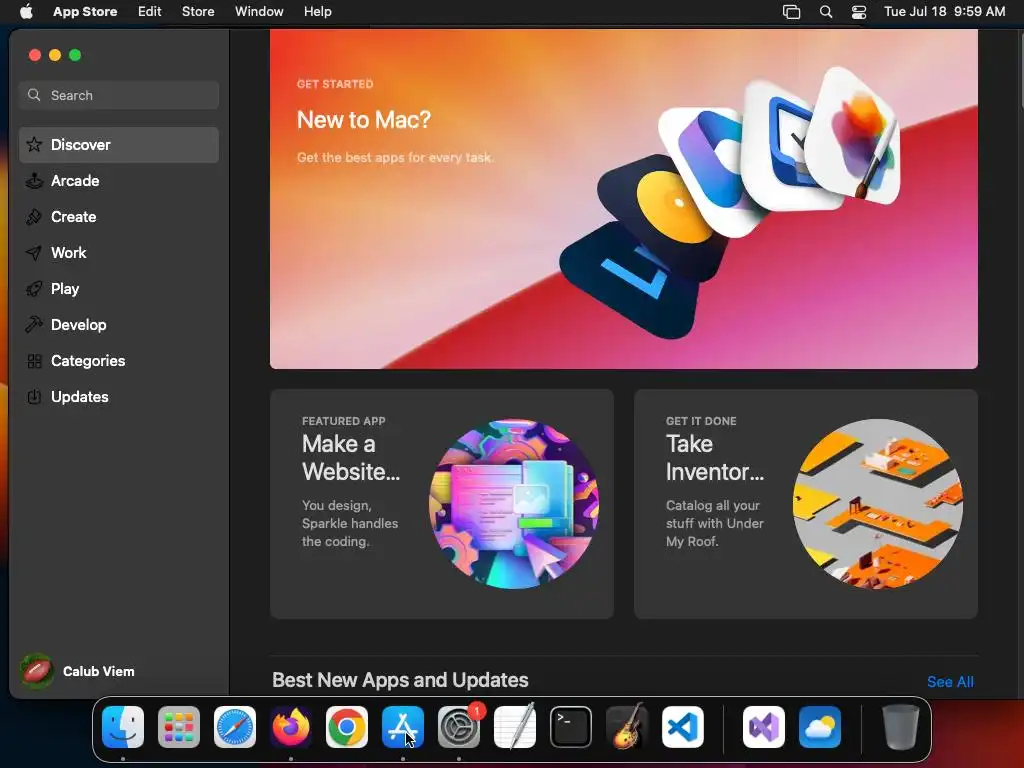Open the Apple menu

[26, 12]
